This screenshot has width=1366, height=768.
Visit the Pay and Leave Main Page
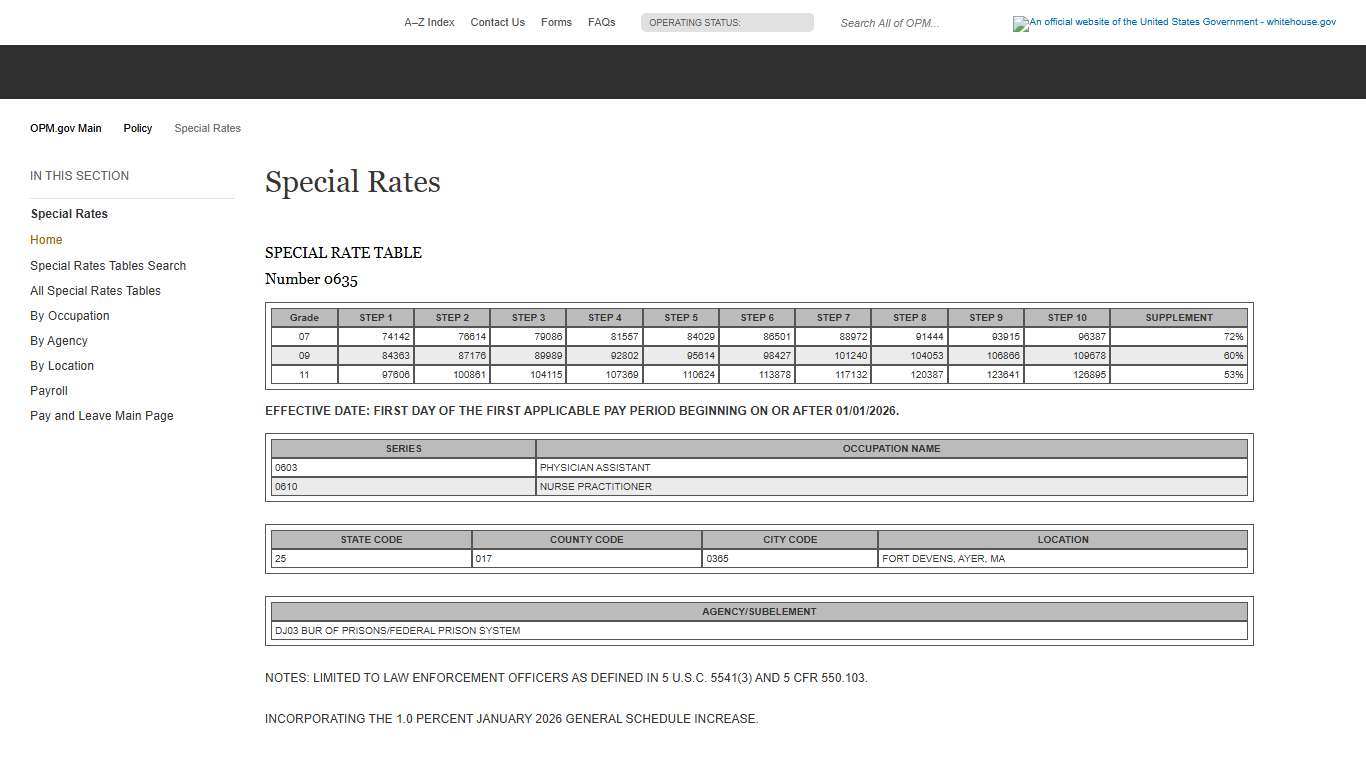[x=101, y=415]
